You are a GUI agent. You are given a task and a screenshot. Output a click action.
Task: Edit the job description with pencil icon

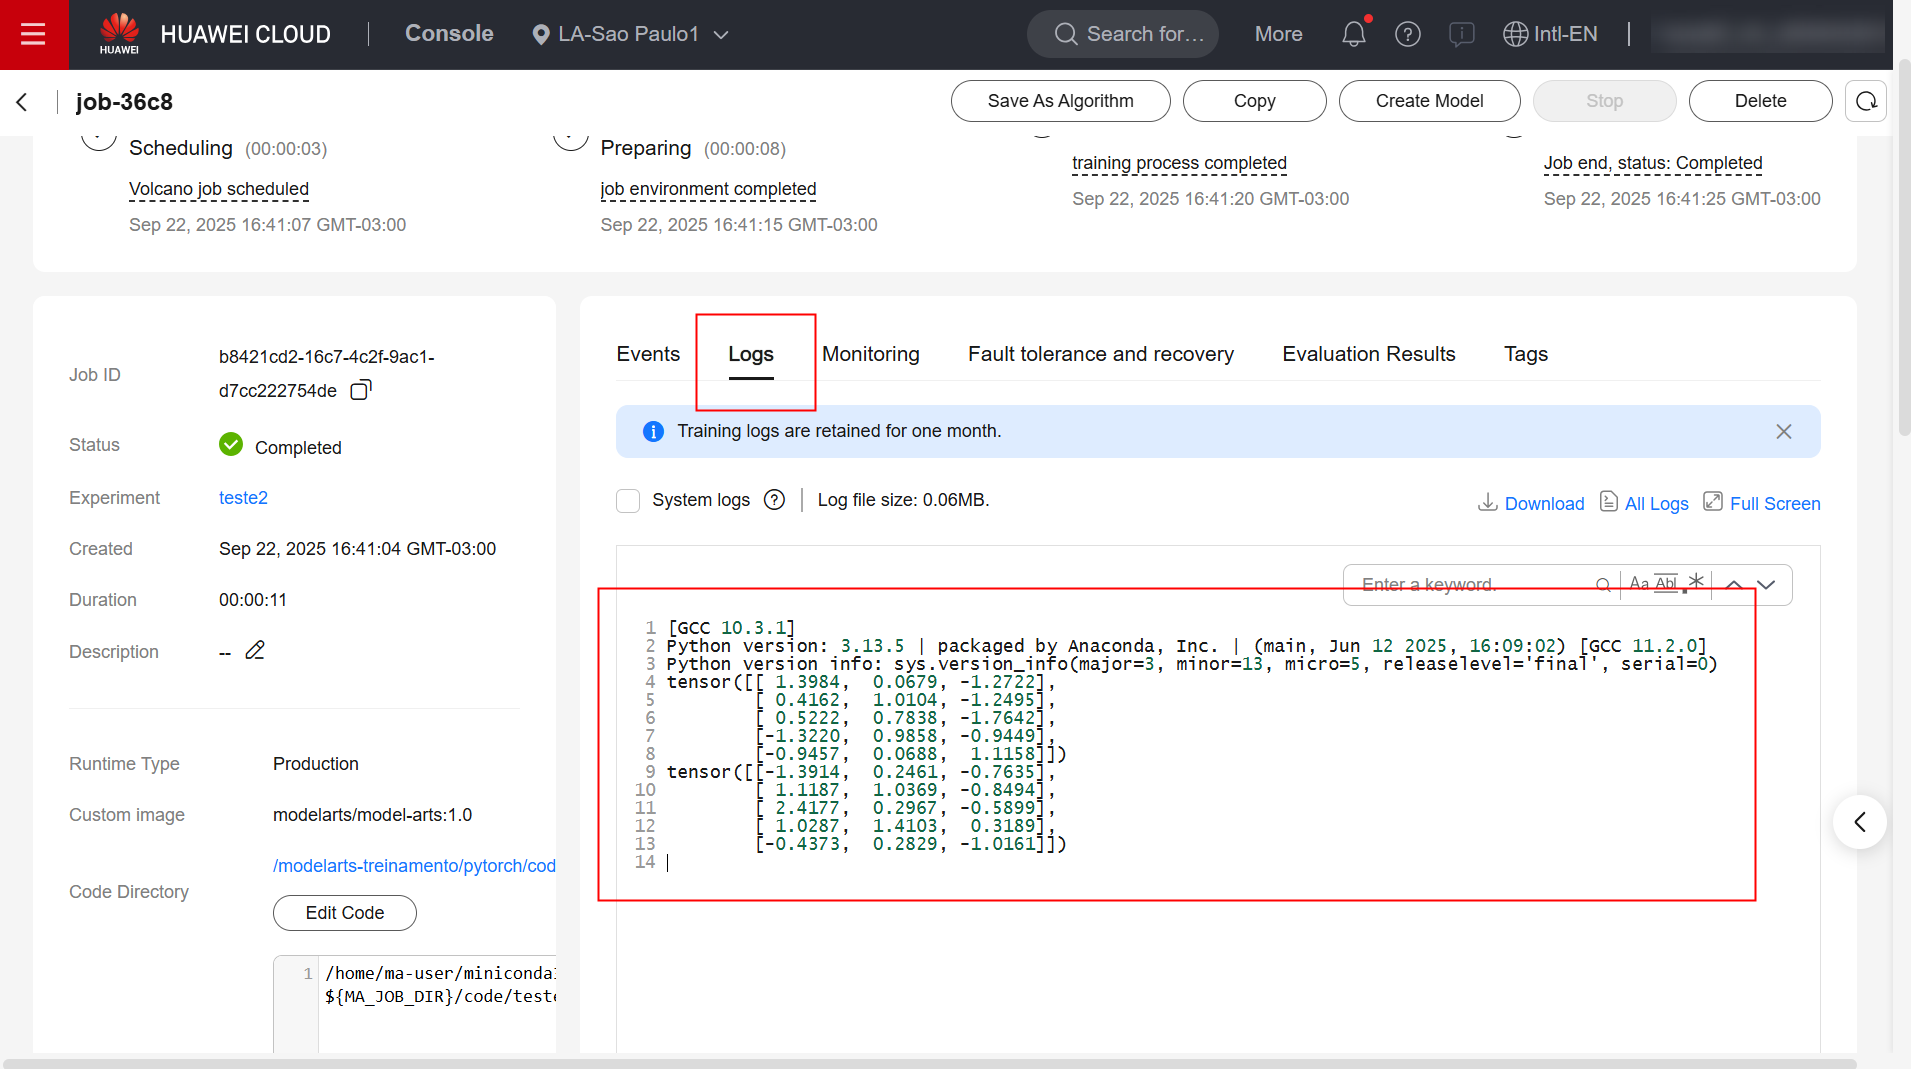click(x=255, y=651)
